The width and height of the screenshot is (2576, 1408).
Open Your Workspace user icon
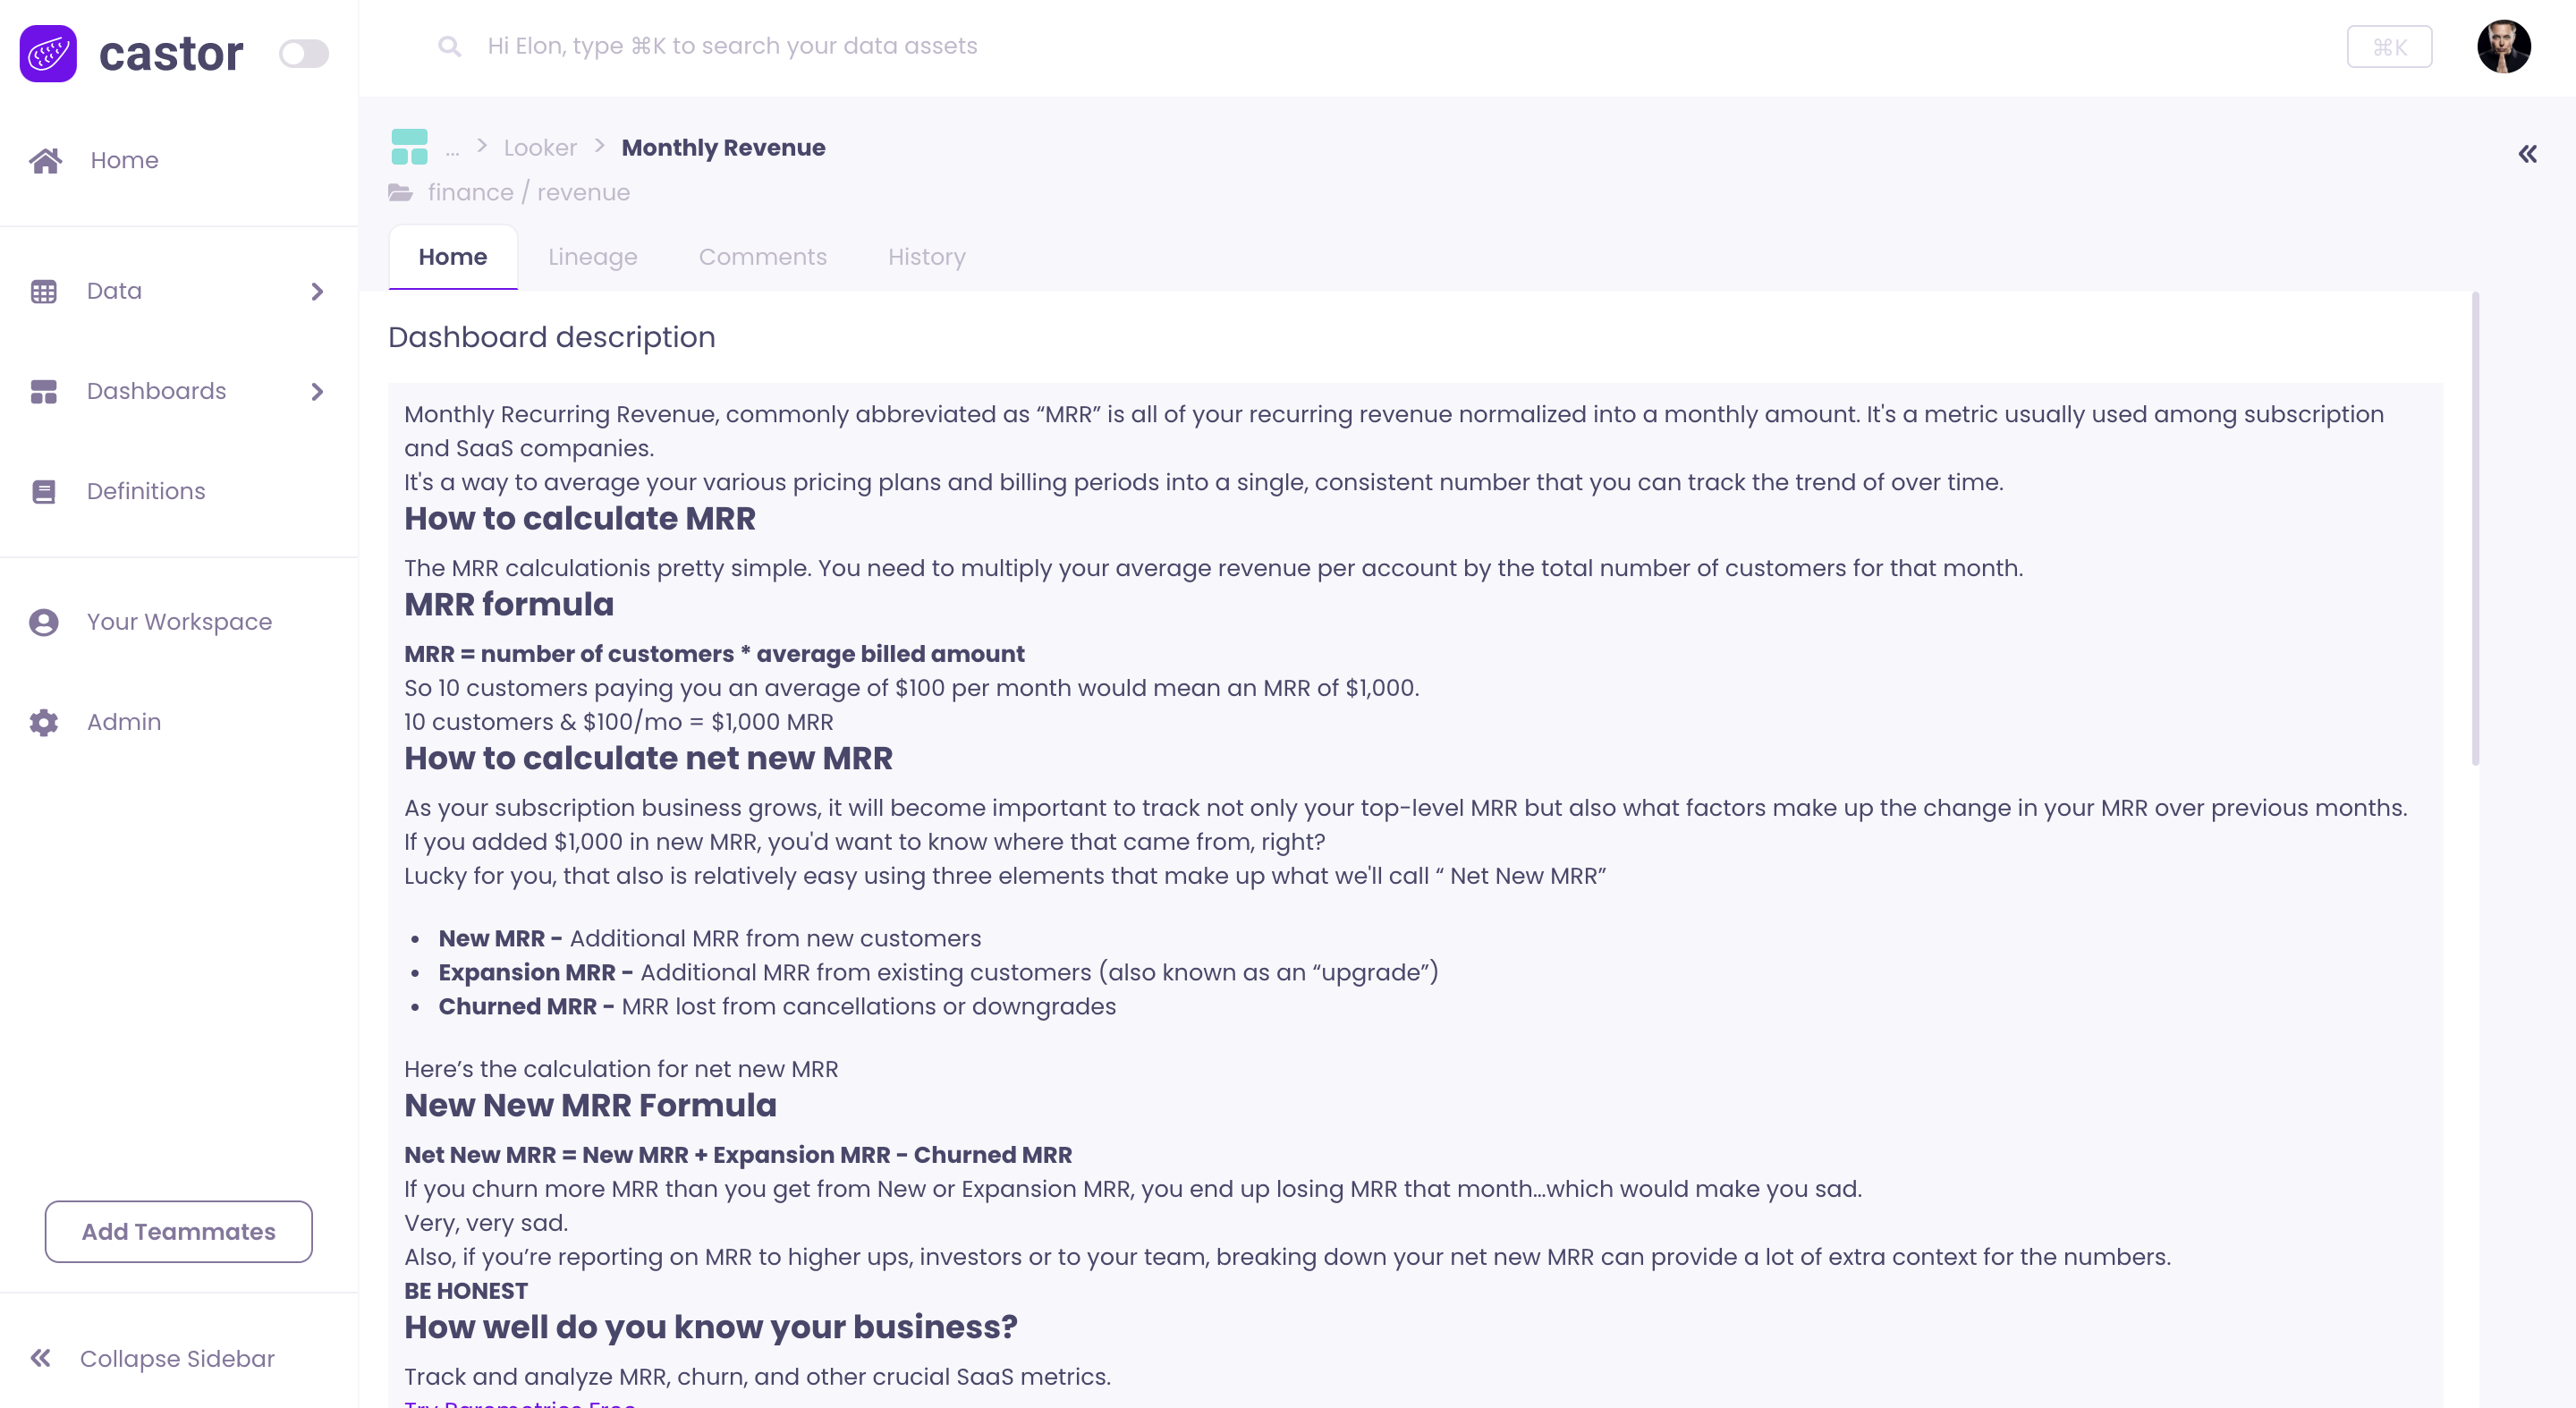(44, 622)
